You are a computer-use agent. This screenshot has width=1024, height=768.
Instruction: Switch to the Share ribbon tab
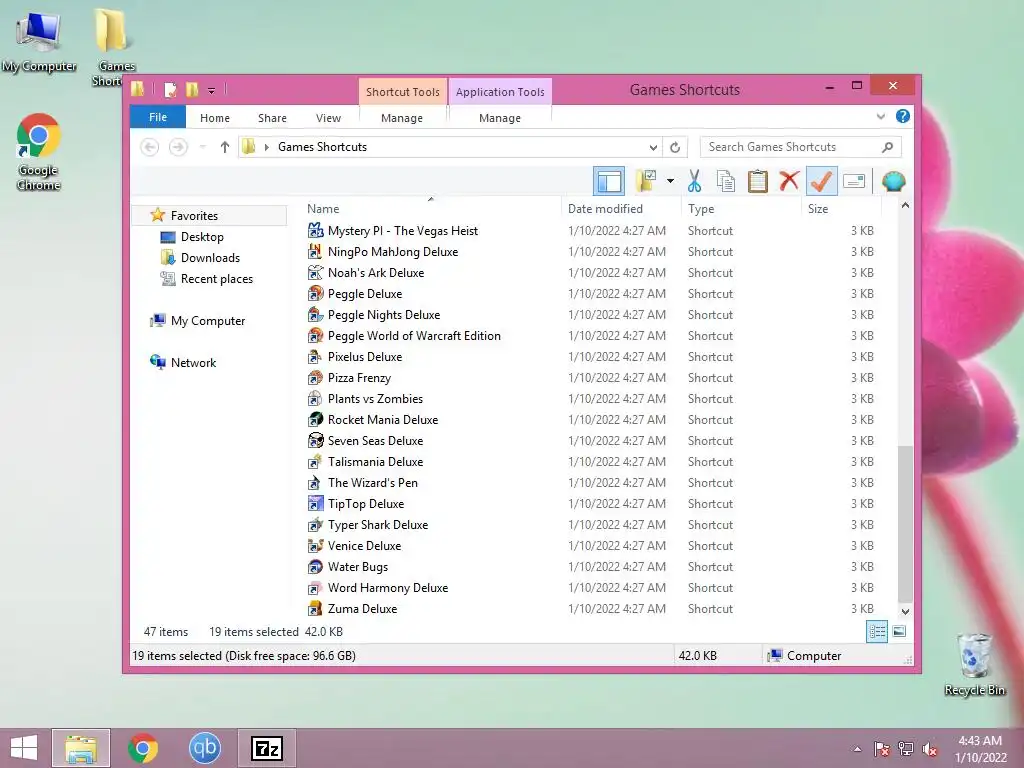(x=272, y=118)
